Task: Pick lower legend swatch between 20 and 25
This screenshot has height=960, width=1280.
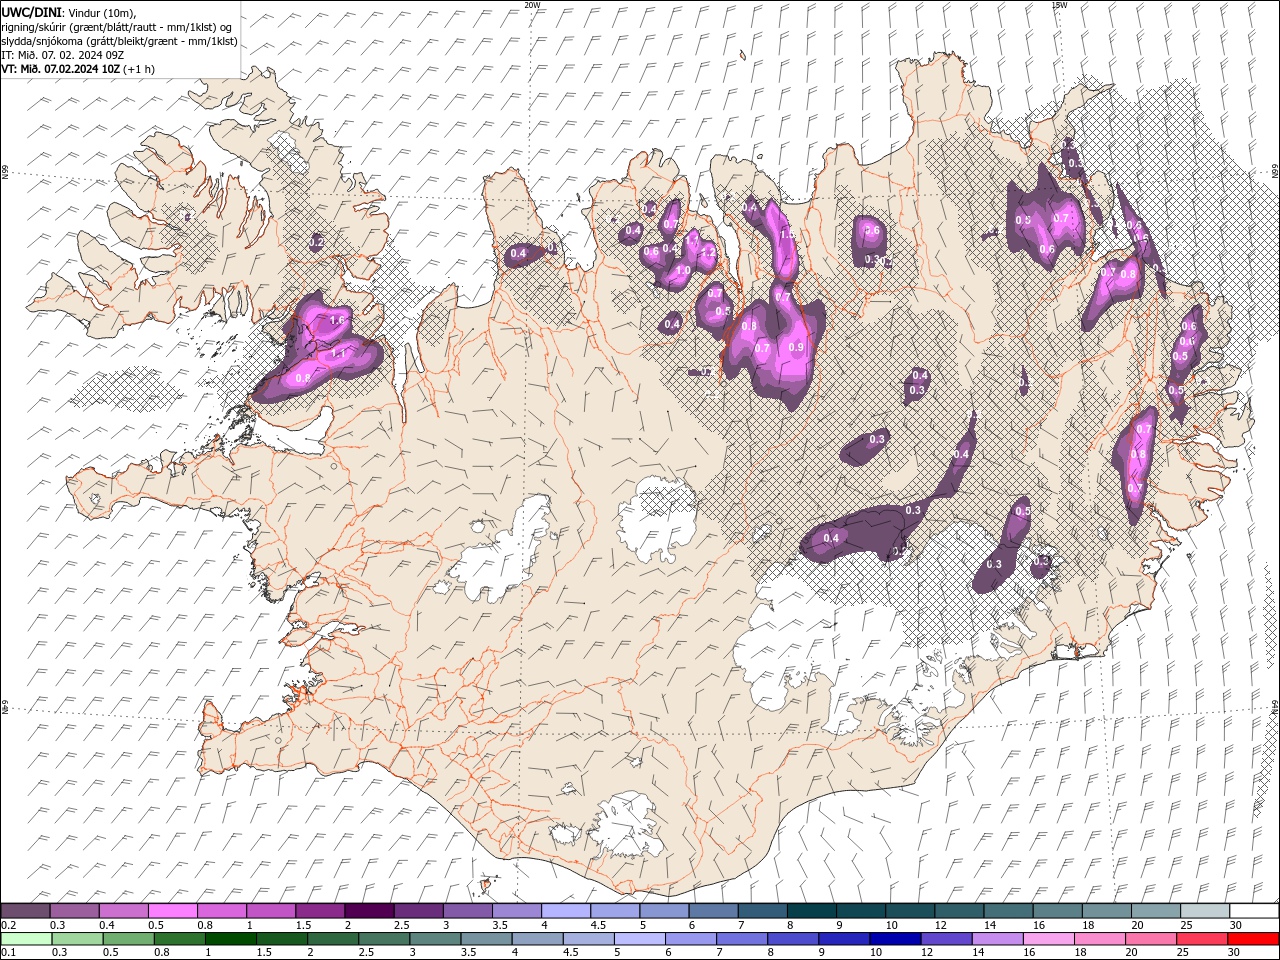Action: pos(1150,939)
